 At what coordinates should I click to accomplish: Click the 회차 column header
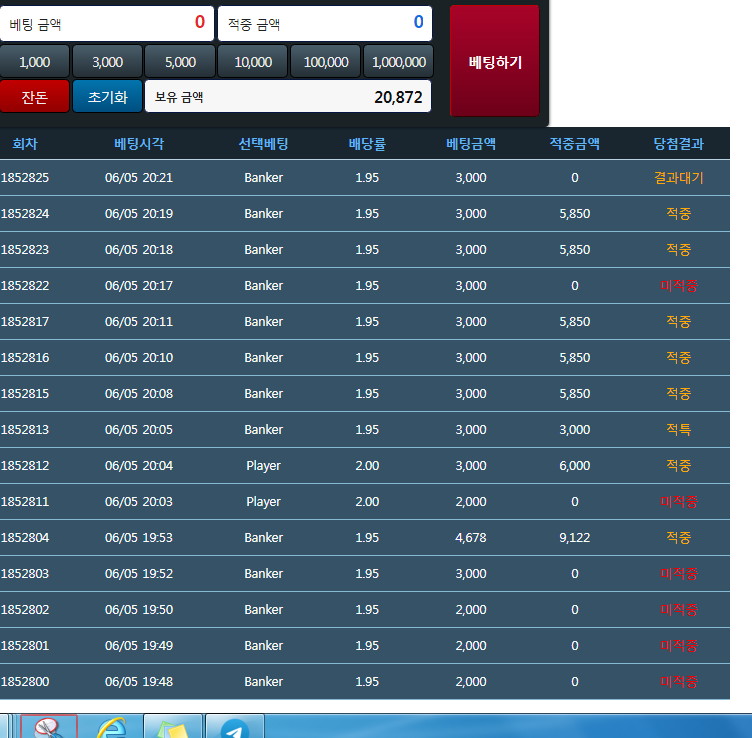coord(25,143)
